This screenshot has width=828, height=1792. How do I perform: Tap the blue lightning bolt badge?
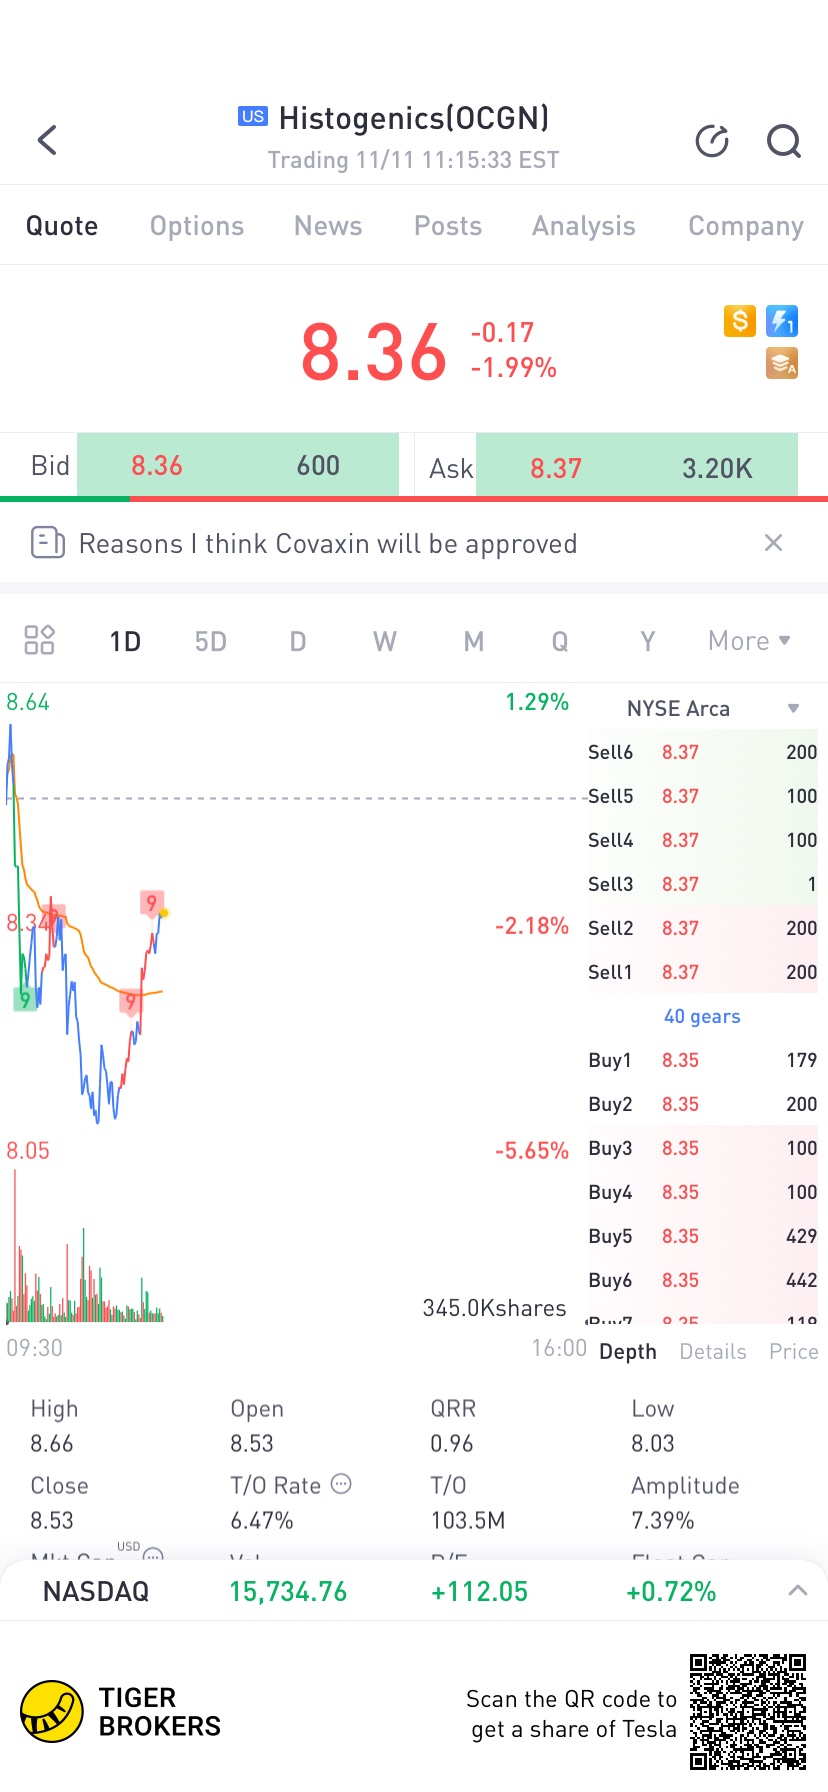[782, 321]
